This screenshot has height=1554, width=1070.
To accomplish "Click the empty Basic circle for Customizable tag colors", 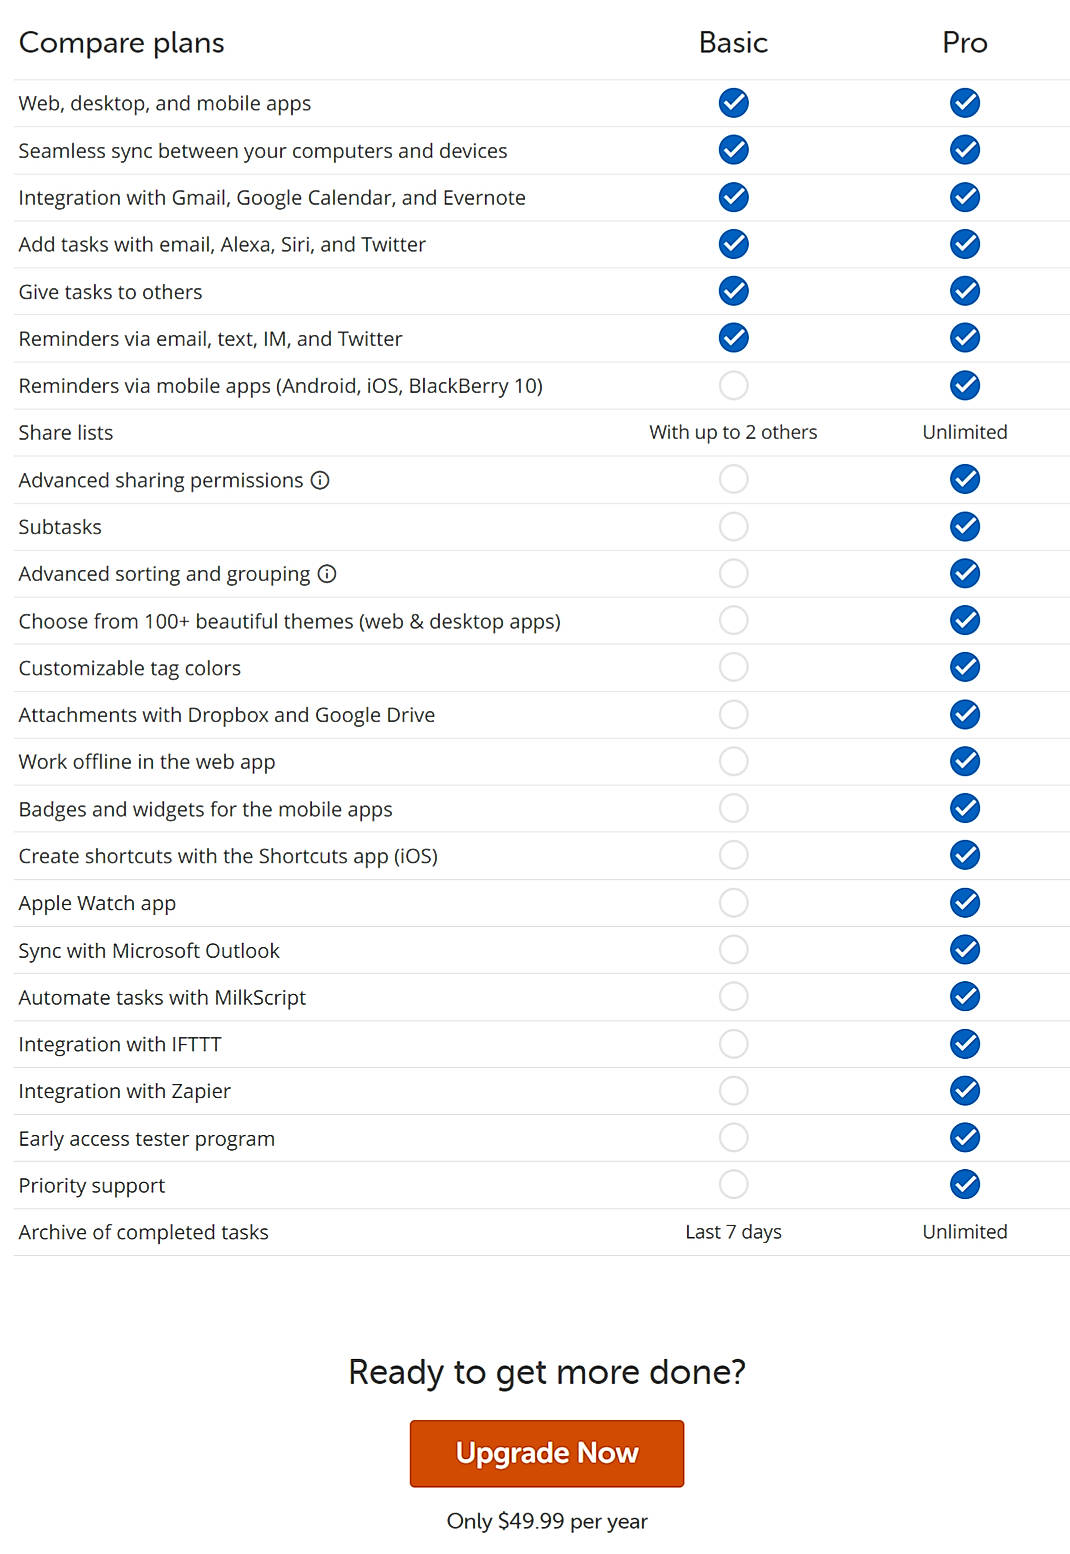I will click(x=733, y=667).
